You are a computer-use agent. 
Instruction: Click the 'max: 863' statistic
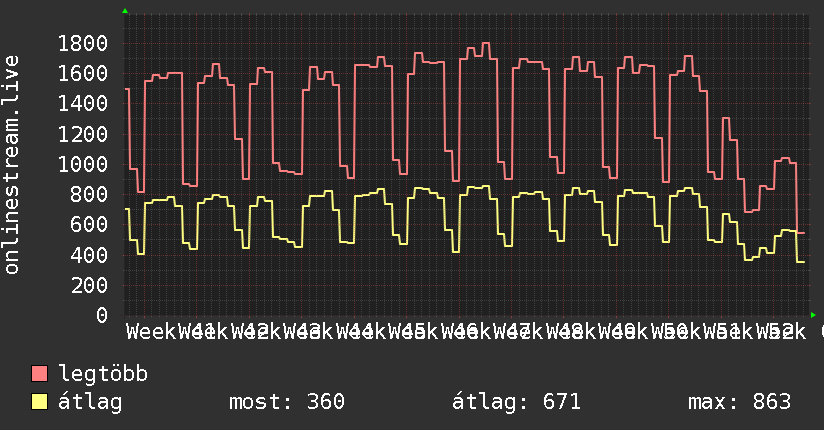pos(739,402)
